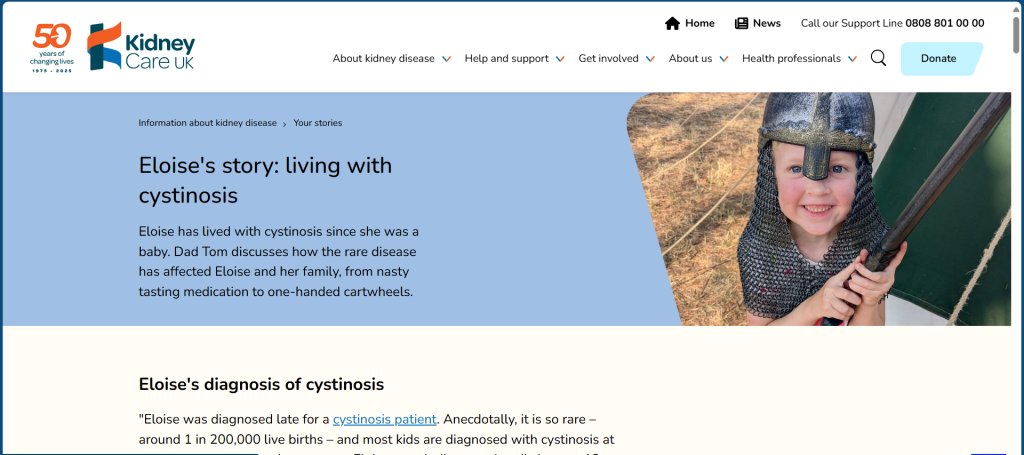Click the News newspaper icon
Screen dimensions: 1024x455
(741, 23)
